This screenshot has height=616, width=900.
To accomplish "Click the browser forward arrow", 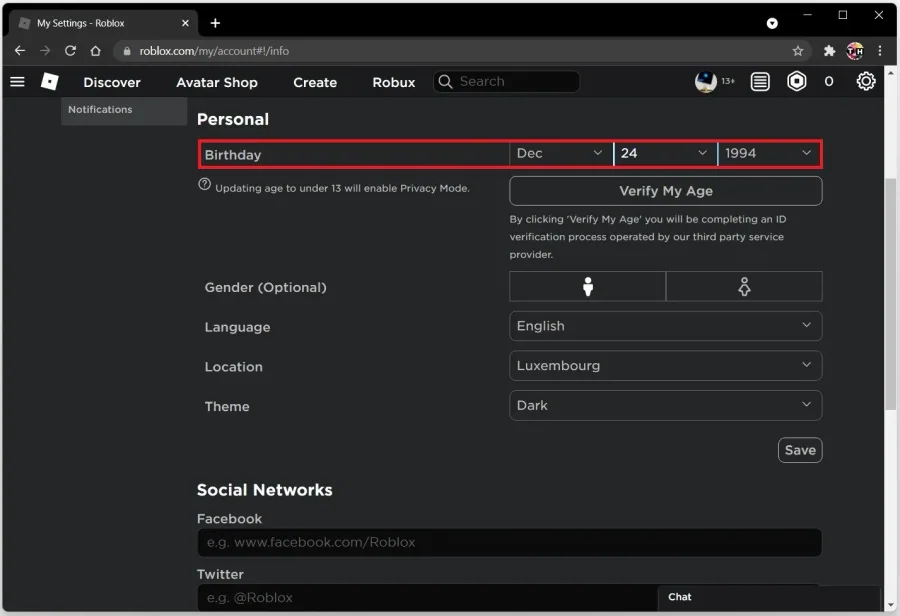I will click(45, 51).
